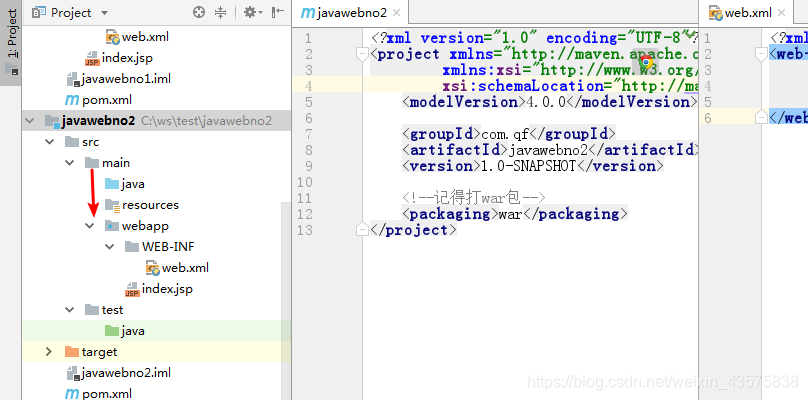This screenshot has height=400, width=808.
Task: Close the javawebno2 editor tab
Action: coord(396,13)
